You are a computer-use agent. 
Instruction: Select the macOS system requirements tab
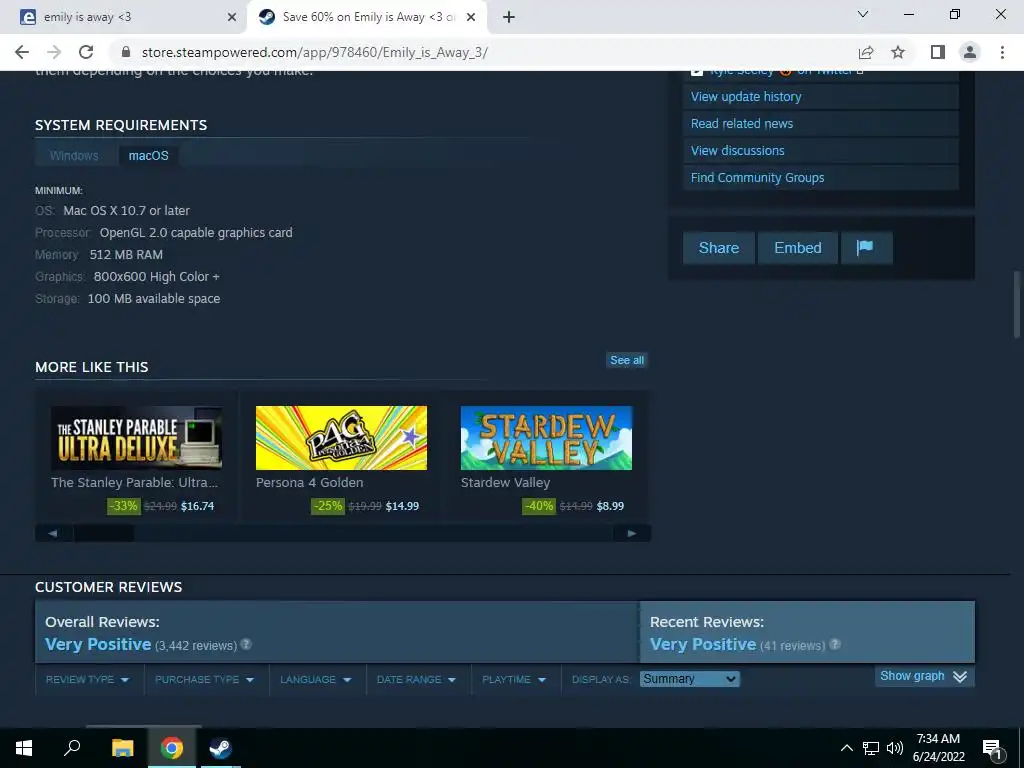pyautogui.click(x=148, y=155)
